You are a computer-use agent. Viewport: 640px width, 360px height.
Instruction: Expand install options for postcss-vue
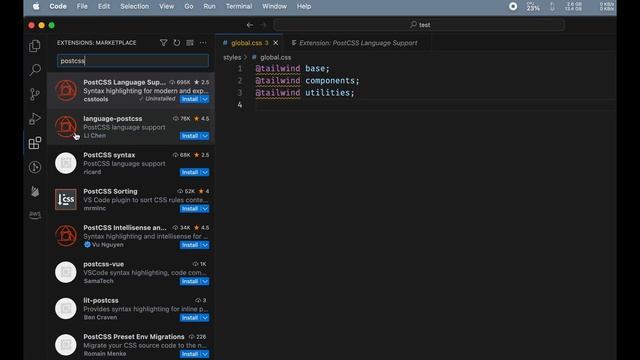click(x=205, y=281)
